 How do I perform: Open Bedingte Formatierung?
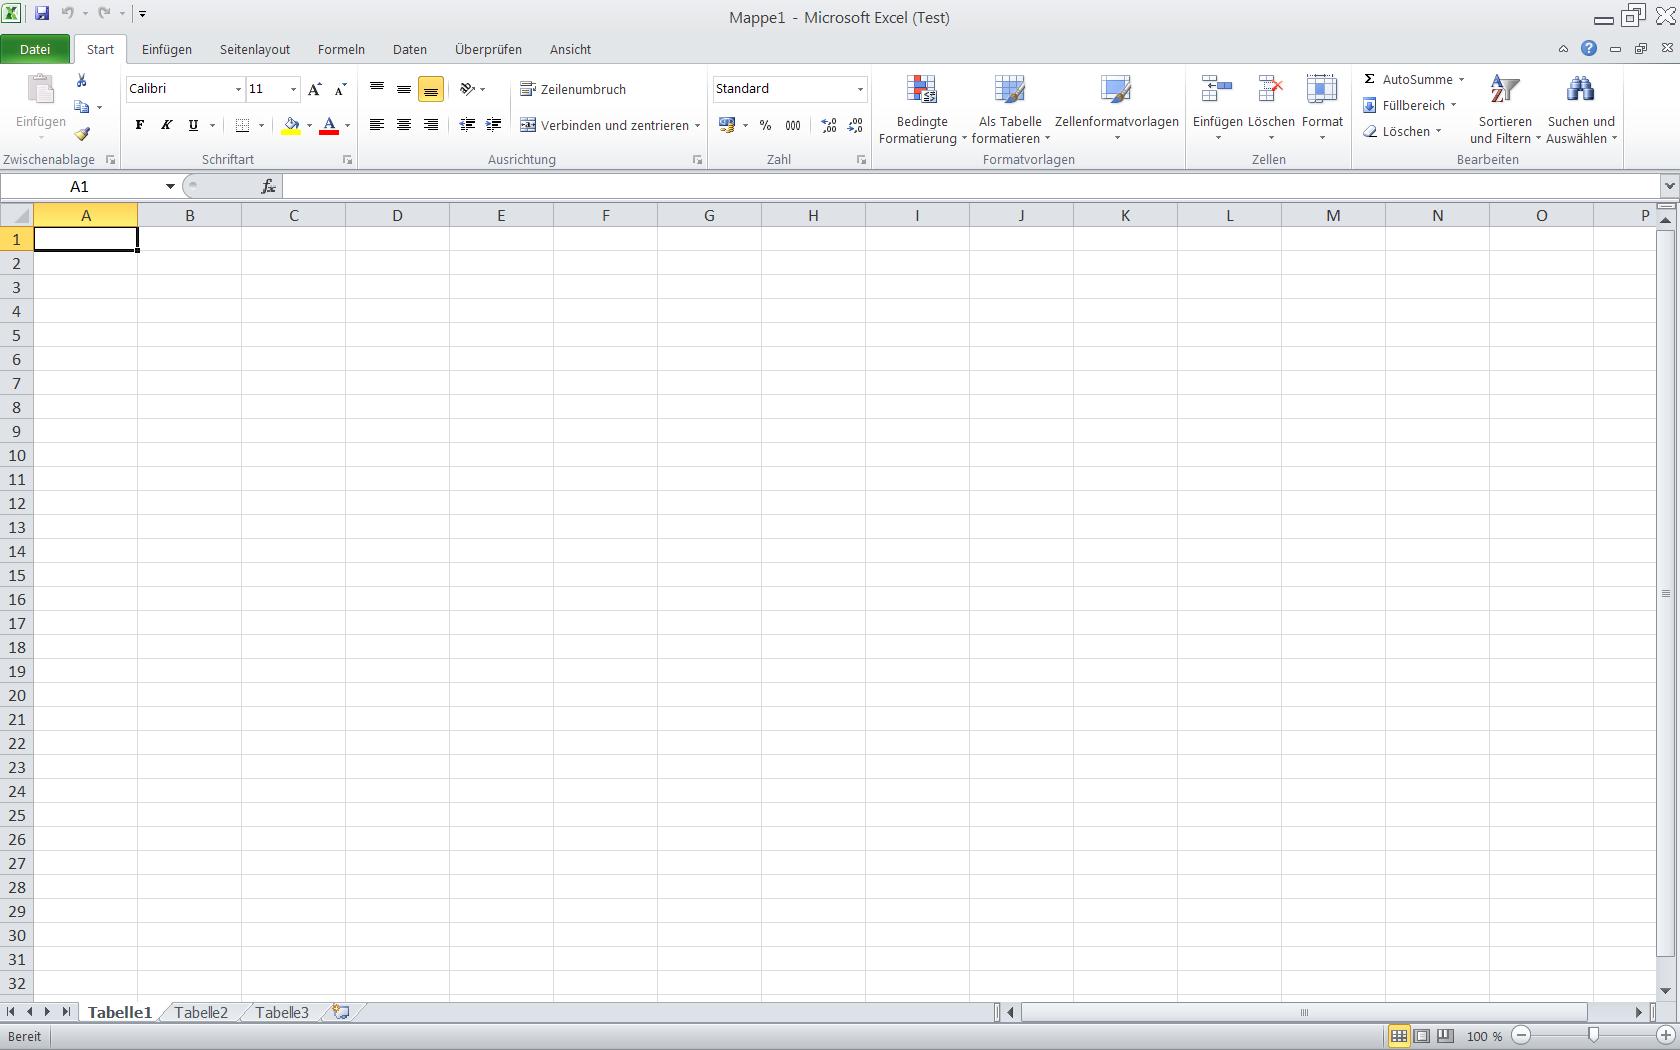click(x=921, y=109)
